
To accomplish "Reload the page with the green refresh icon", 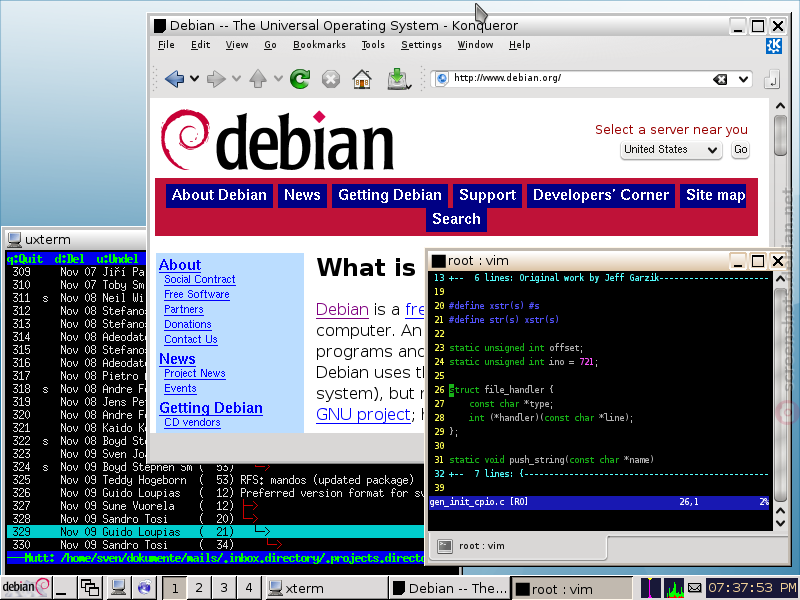I will click(x=300, y=79).
